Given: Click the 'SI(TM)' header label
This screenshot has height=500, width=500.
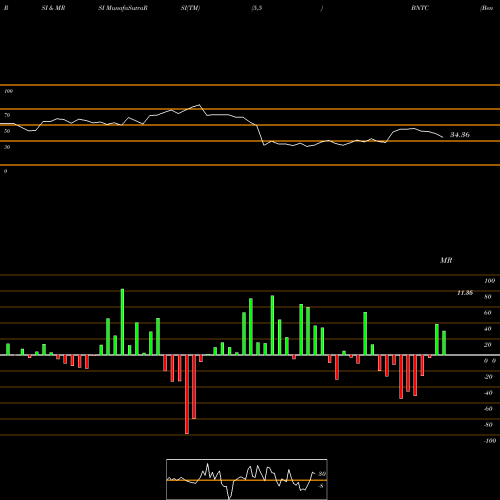Looking at the screenshot, I should pyautogui.click(x=190, y=8).
